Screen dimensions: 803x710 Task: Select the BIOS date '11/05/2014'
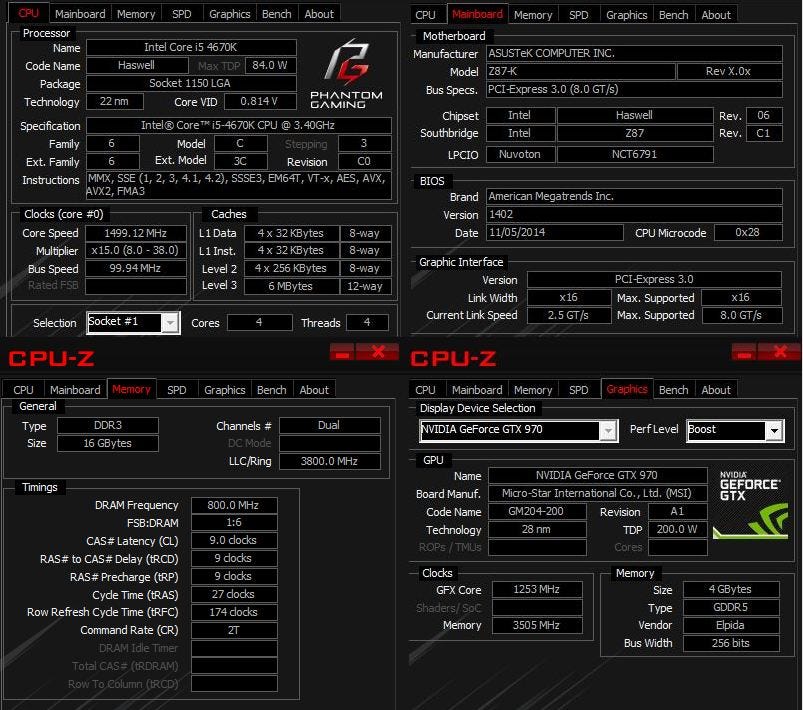point(555,233)
